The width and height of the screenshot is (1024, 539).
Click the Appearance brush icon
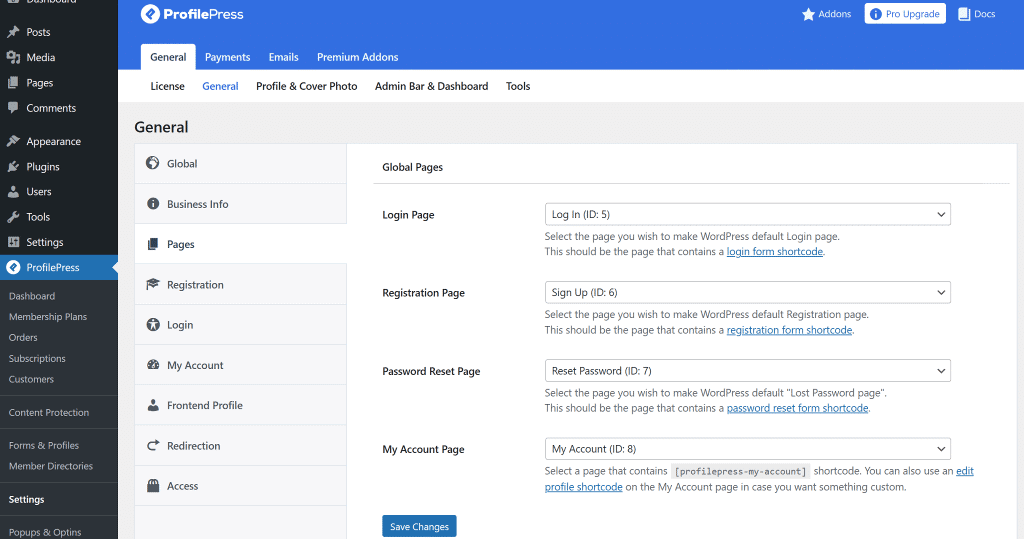[13, 141]
